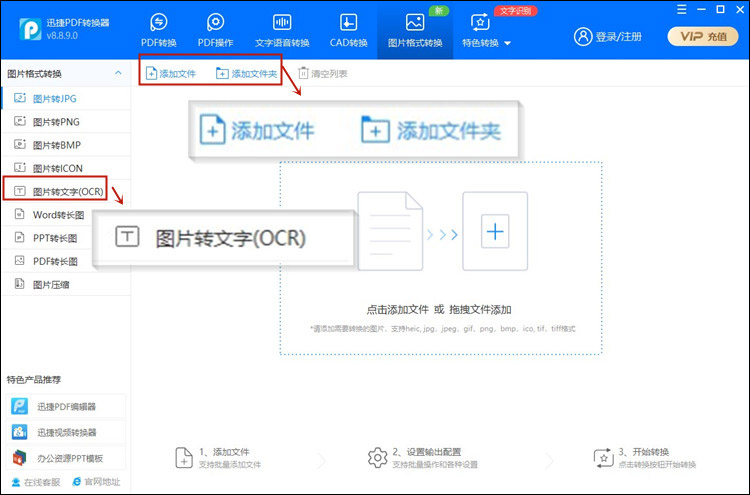Click 添加文件夹 in the toolbar

tap(246, 73)
